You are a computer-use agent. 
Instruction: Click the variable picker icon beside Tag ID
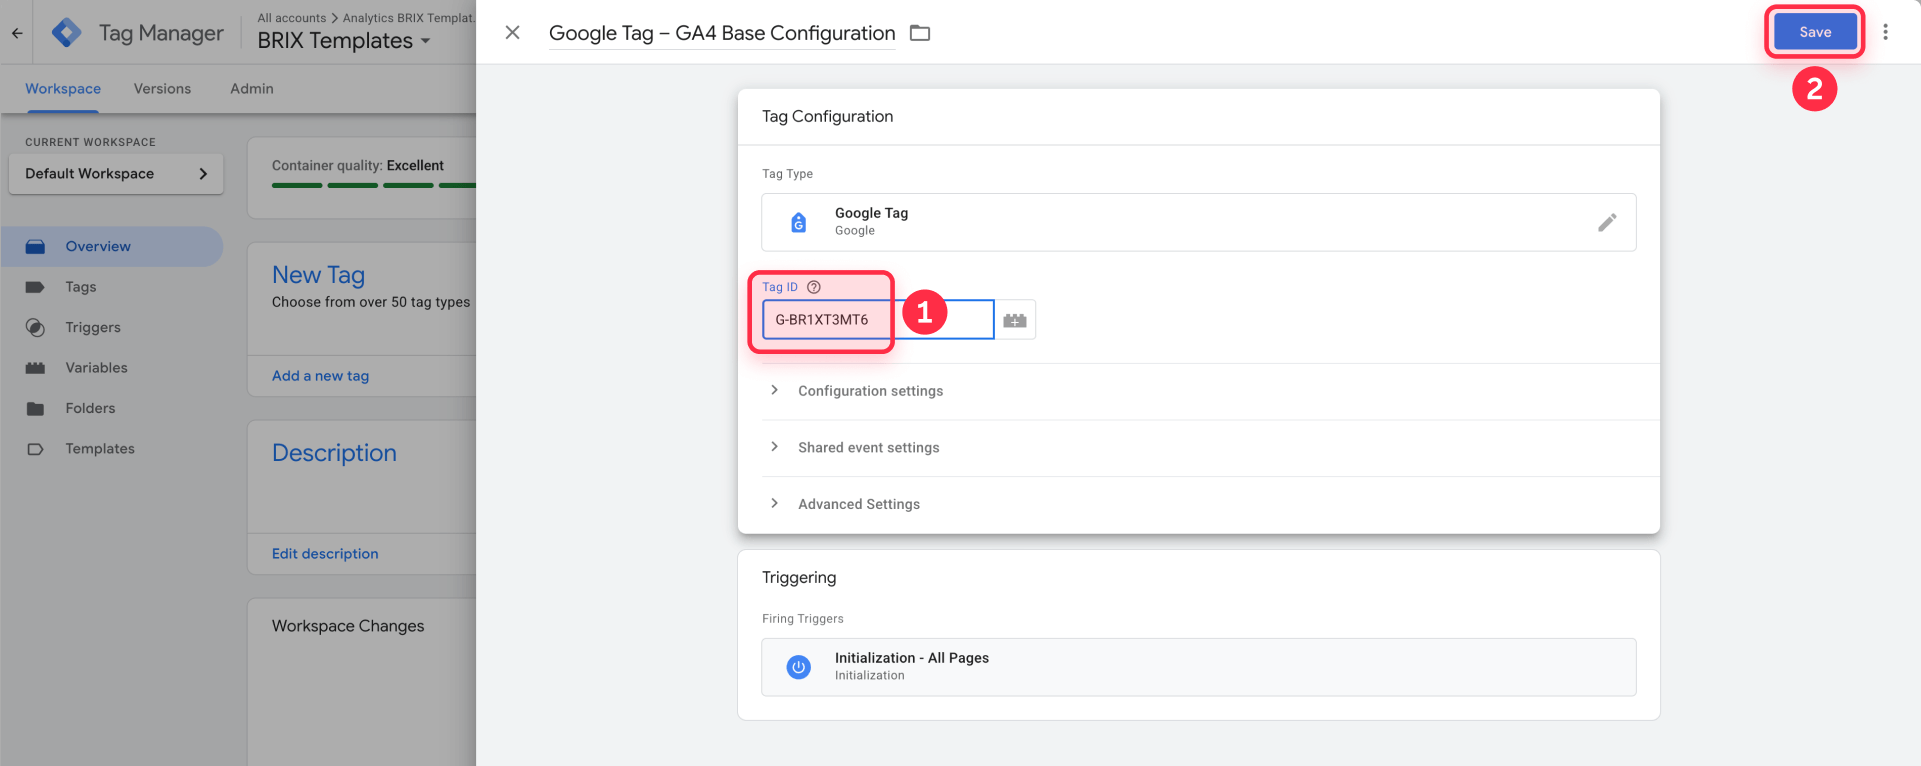(1015, 320)
